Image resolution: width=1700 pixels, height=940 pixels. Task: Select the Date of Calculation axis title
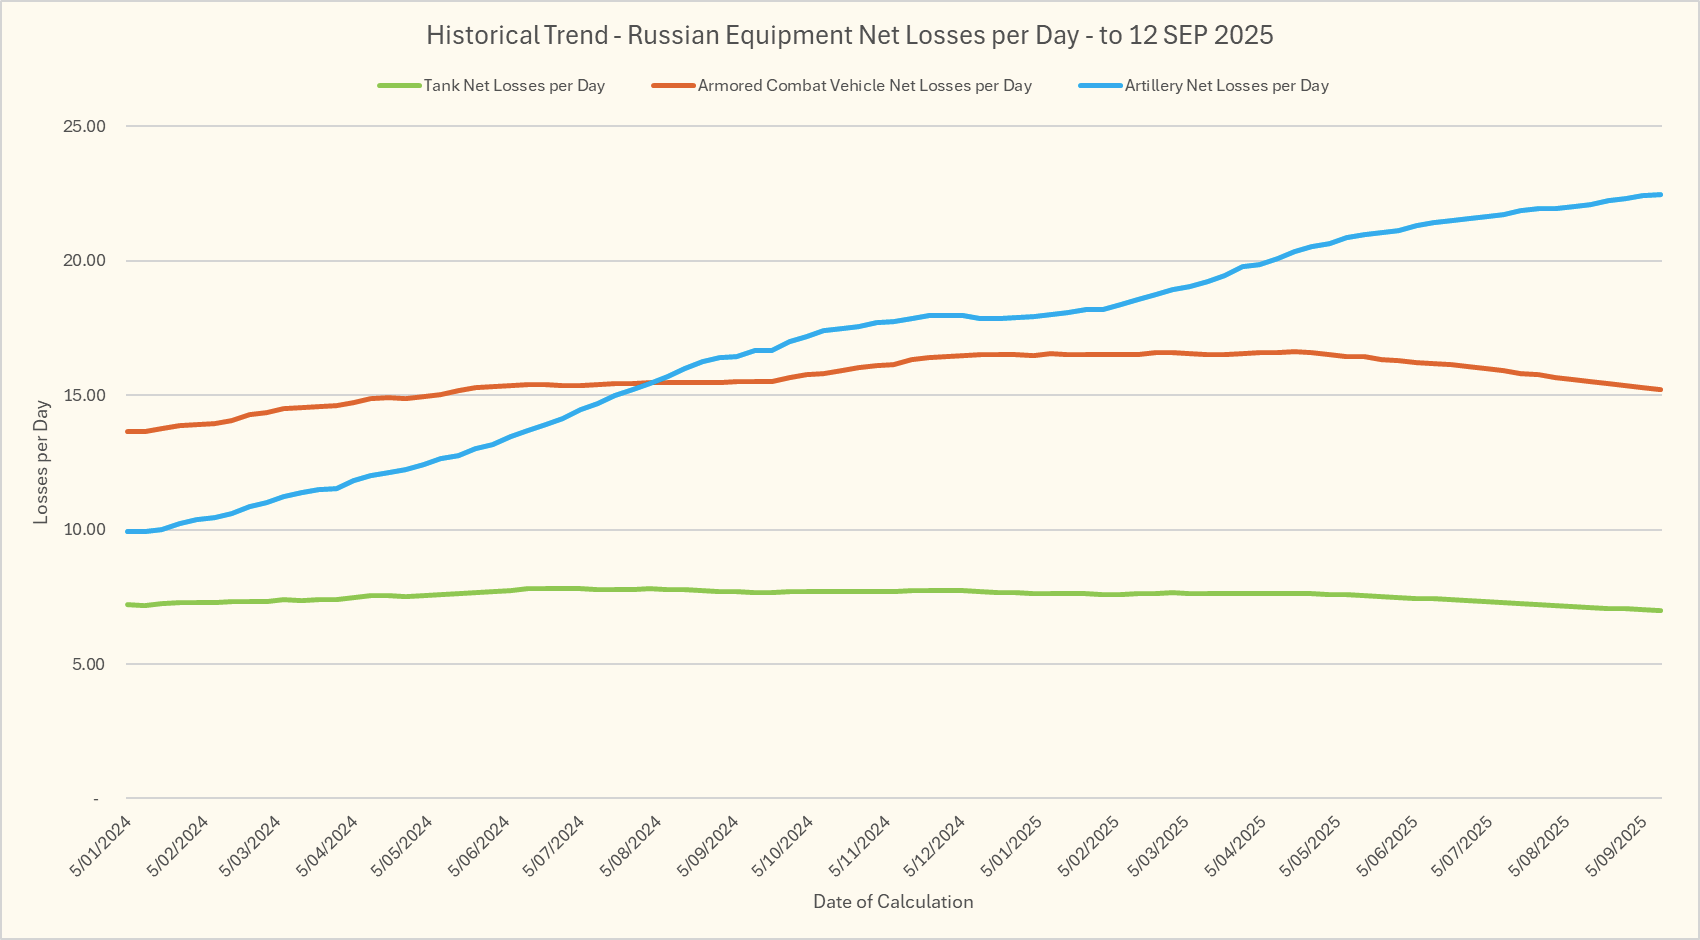tap(893, 902)
